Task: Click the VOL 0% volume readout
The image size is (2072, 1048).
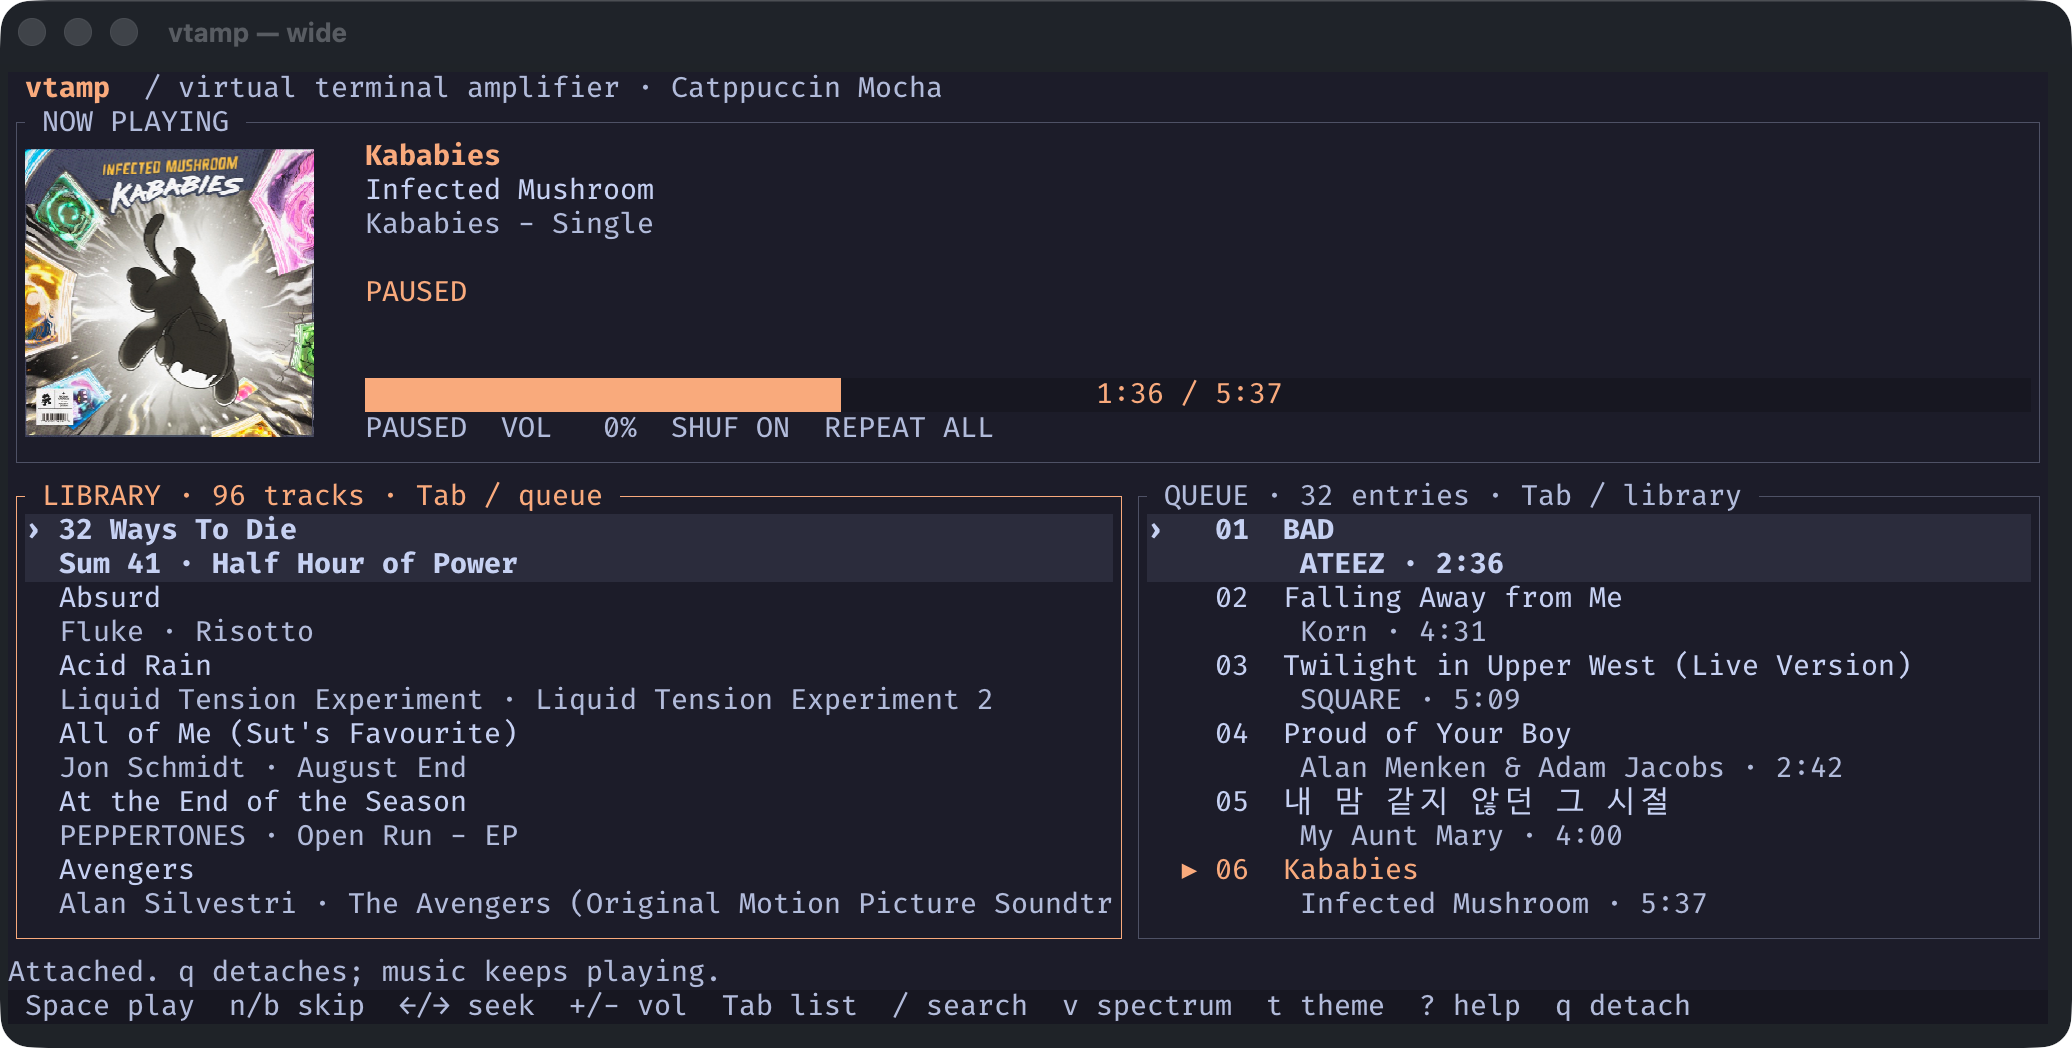Action: coord(569,428)
